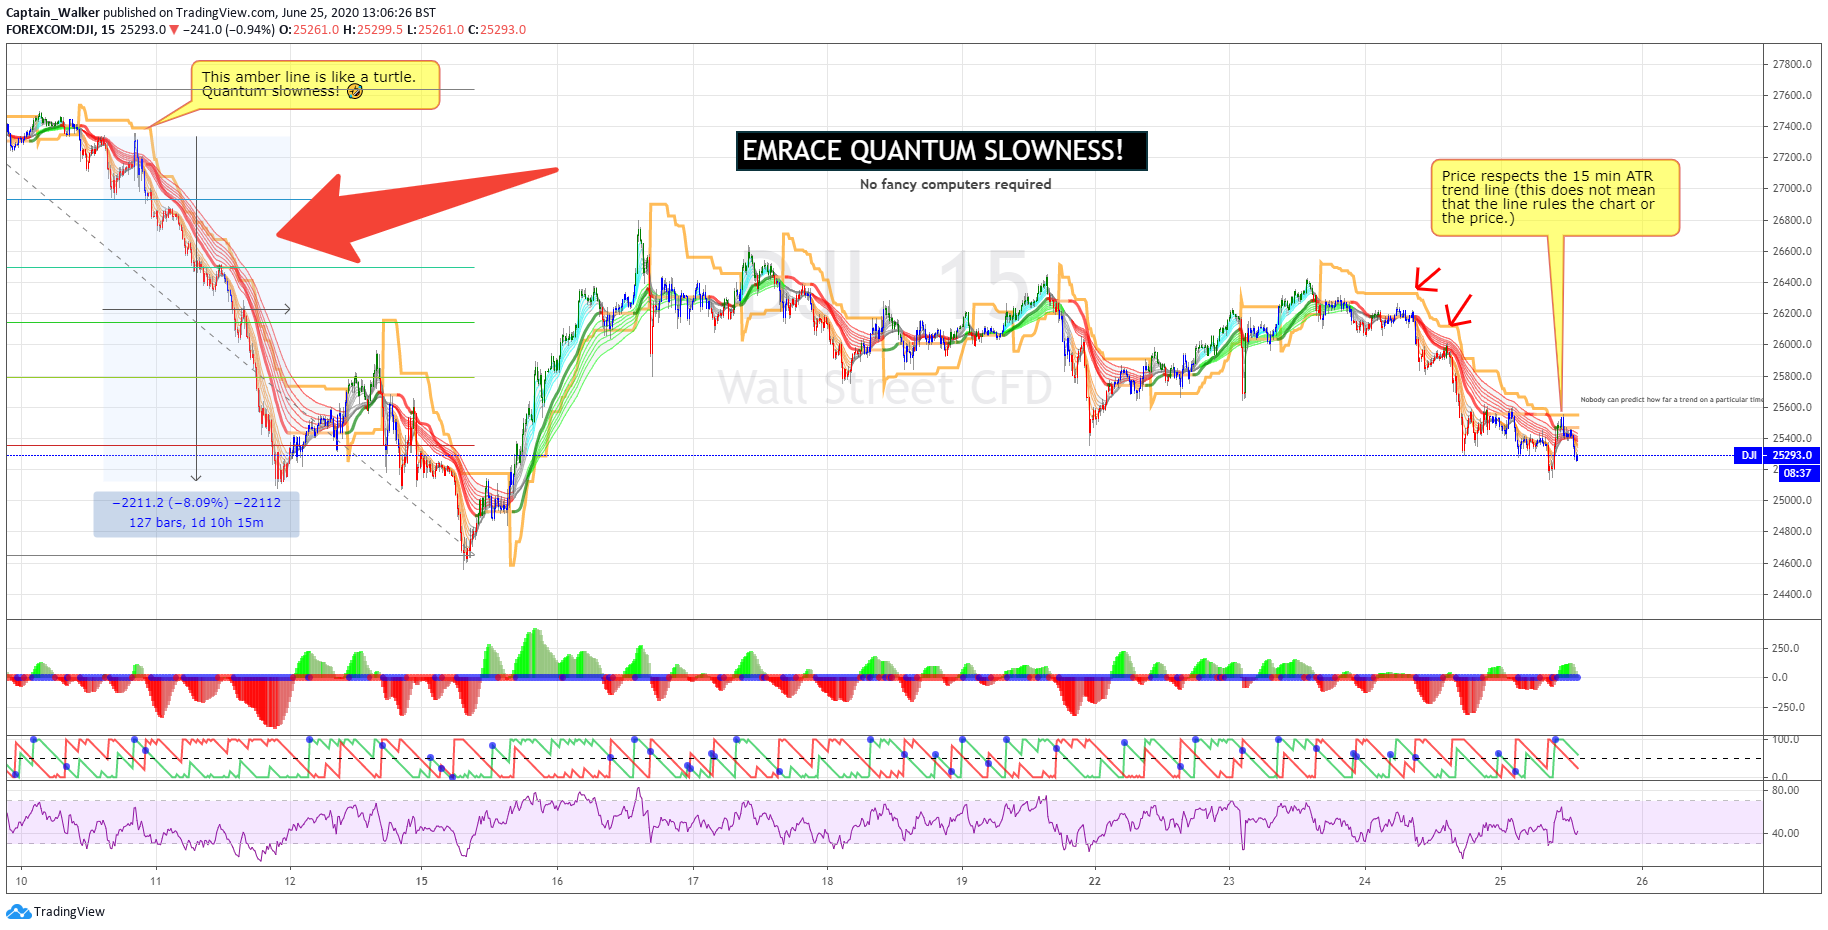This screenshot has height=930, width=1828.
Task: Click date label 26 on the time axis
Action: (1642, 881)
